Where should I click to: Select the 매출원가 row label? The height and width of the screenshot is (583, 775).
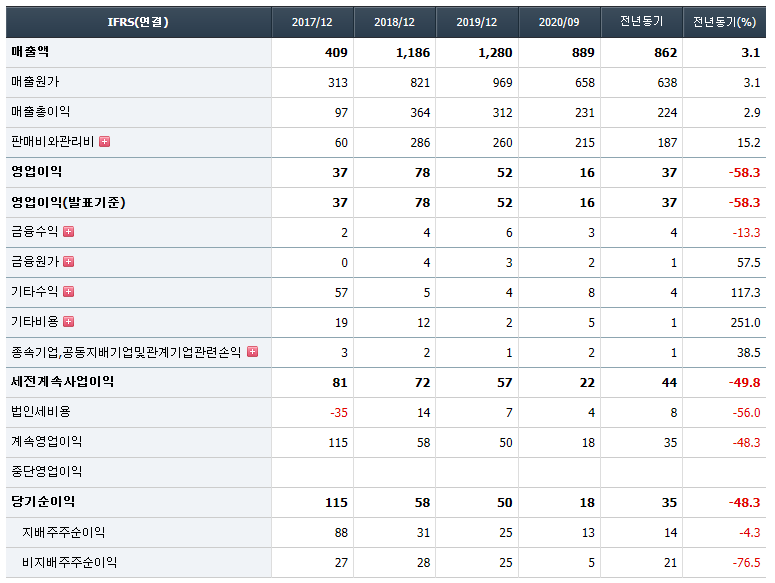pyautogui.click(x=35, y=82)
